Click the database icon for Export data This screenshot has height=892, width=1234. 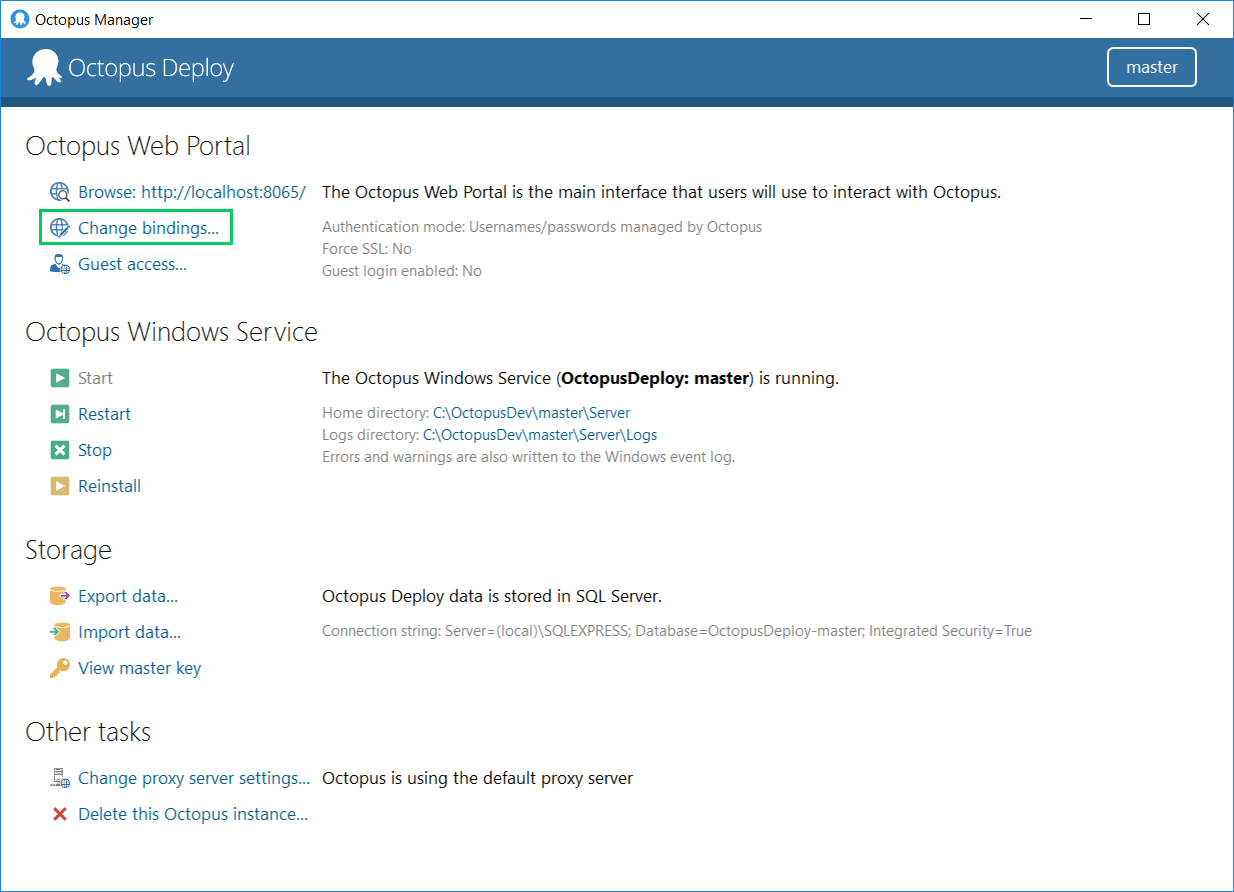click(x=60, y=596)
